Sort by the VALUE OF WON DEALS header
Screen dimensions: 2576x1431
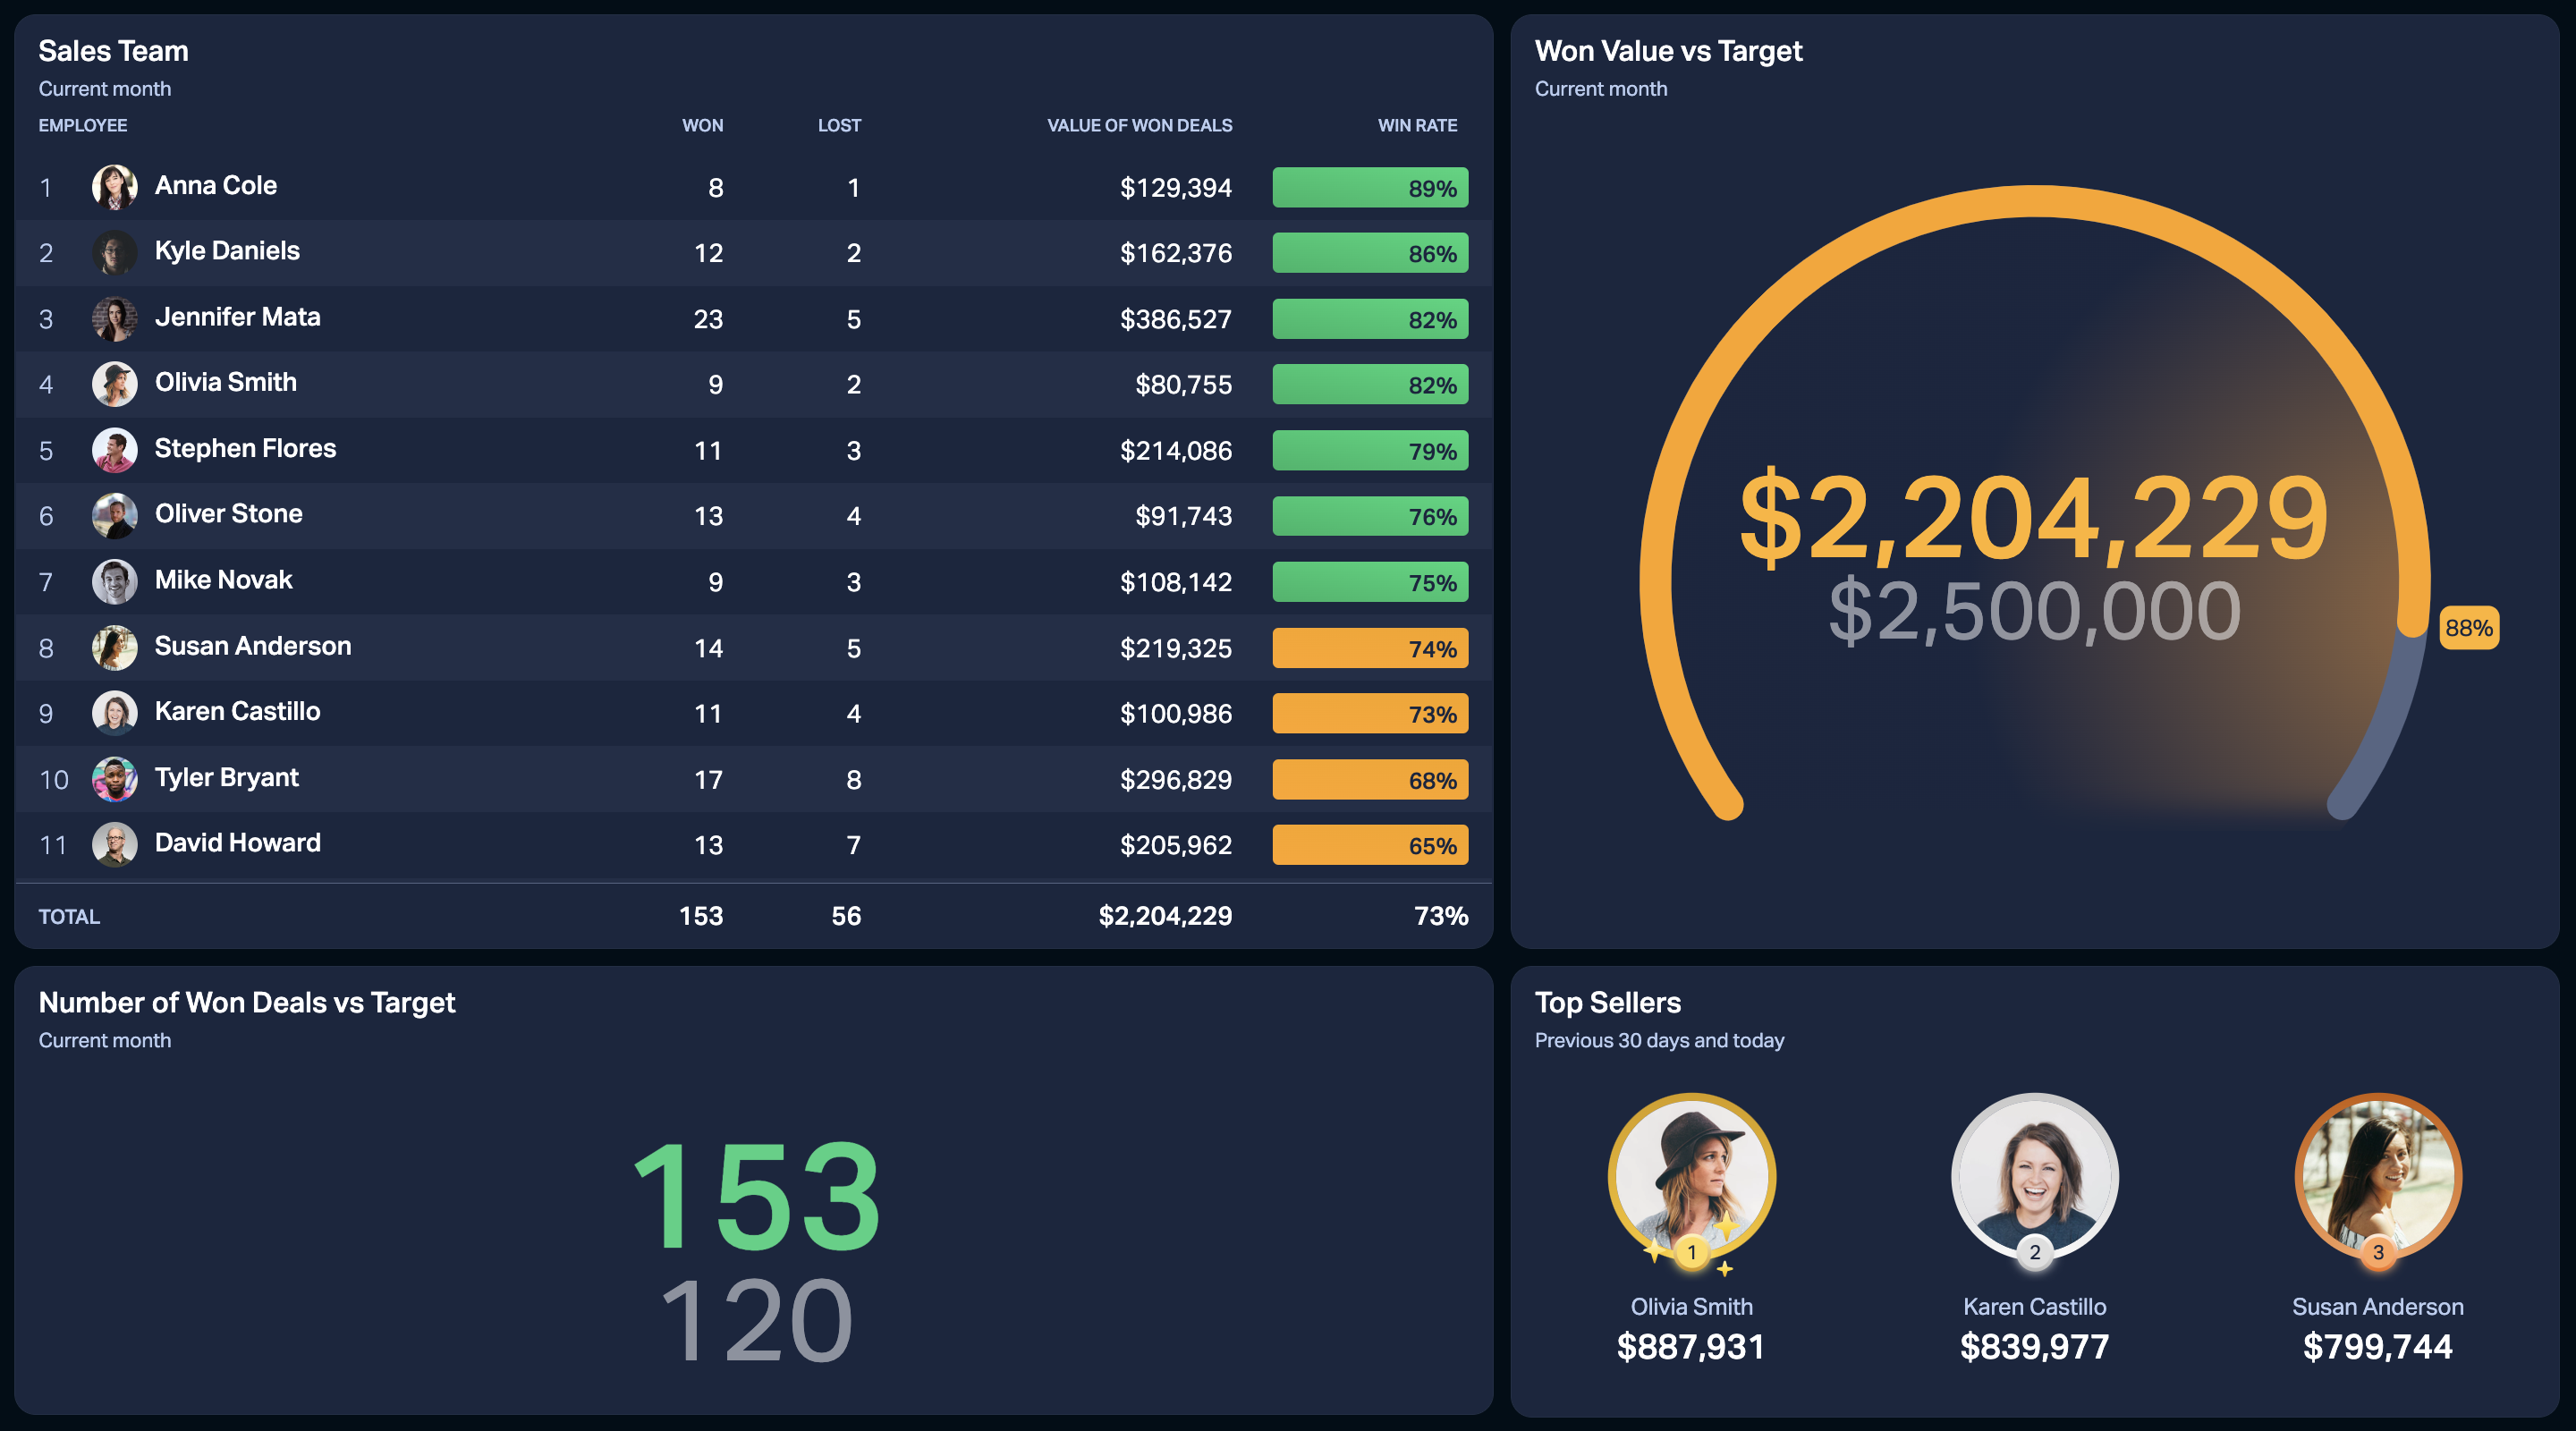[1139, 125]
